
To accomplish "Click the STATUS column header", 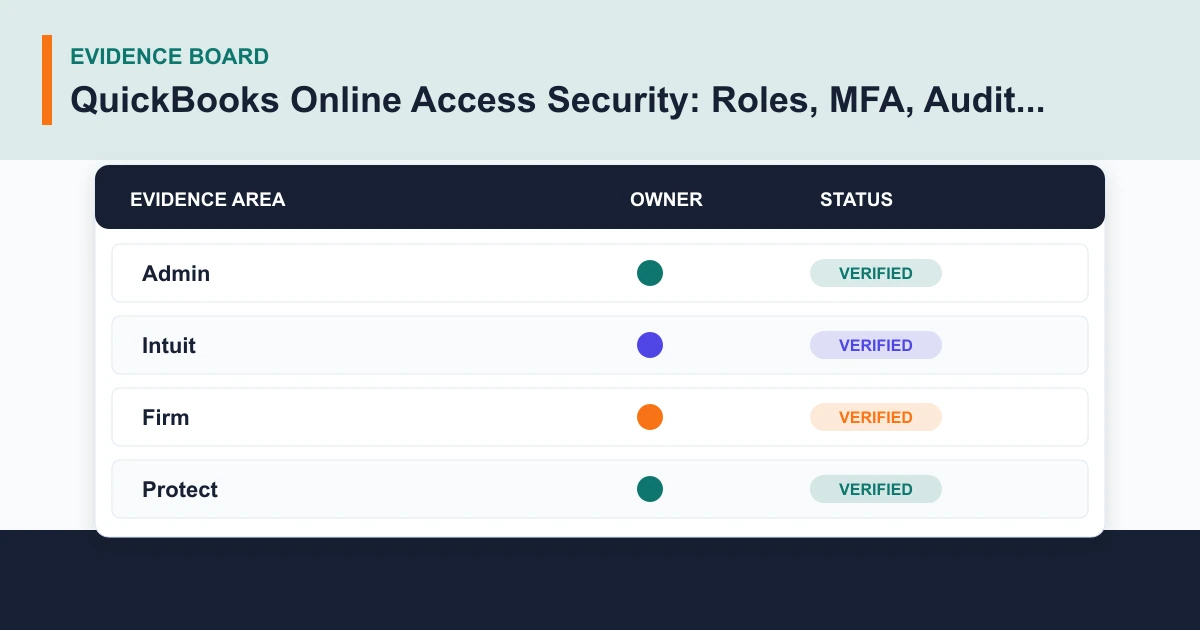I will click(x=856, y=199).
